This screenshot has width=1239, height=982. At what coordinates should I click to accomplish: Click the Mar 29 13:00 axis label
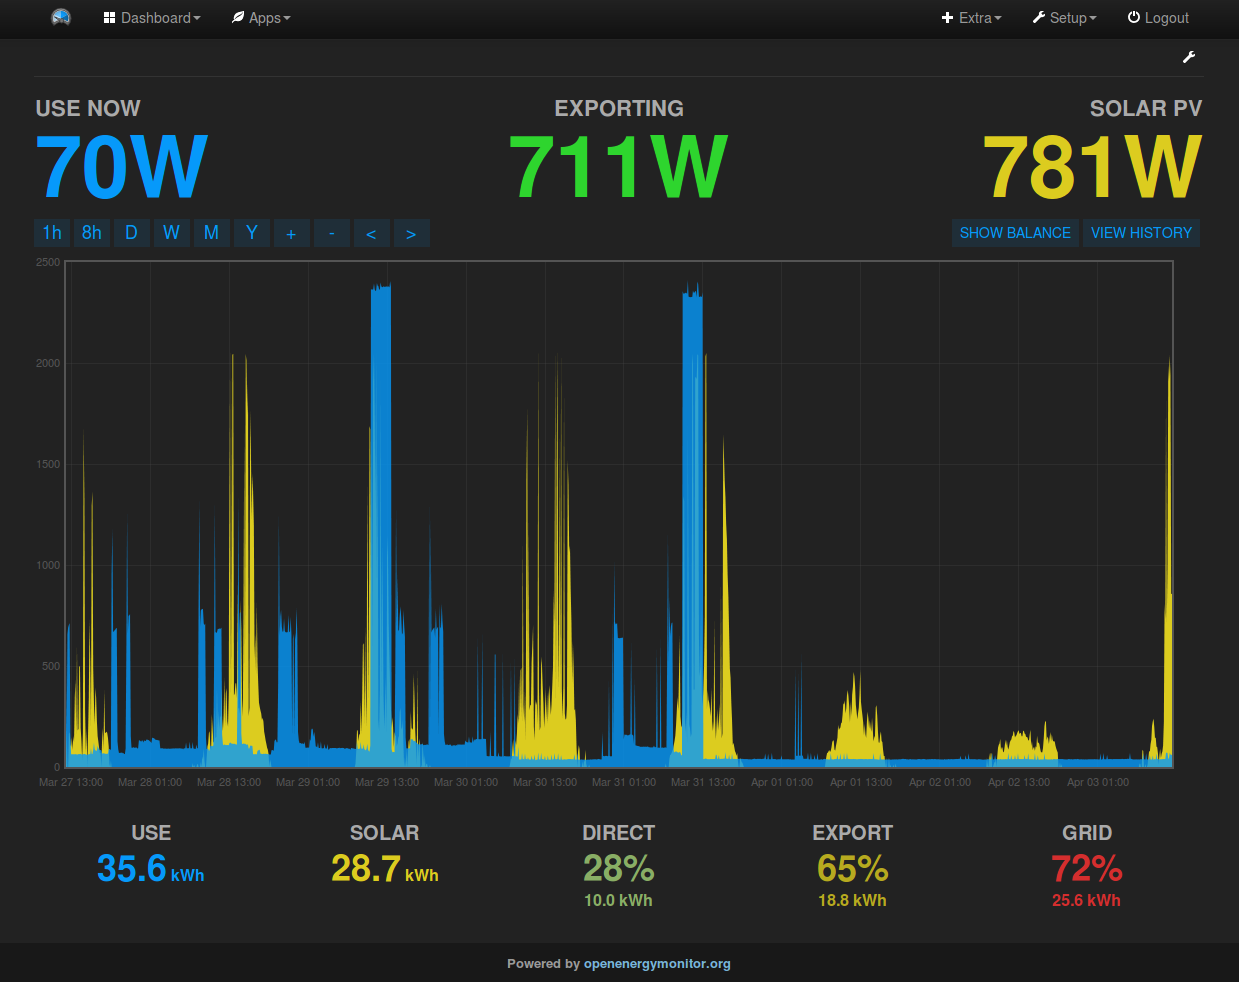[x=387, y=782]
